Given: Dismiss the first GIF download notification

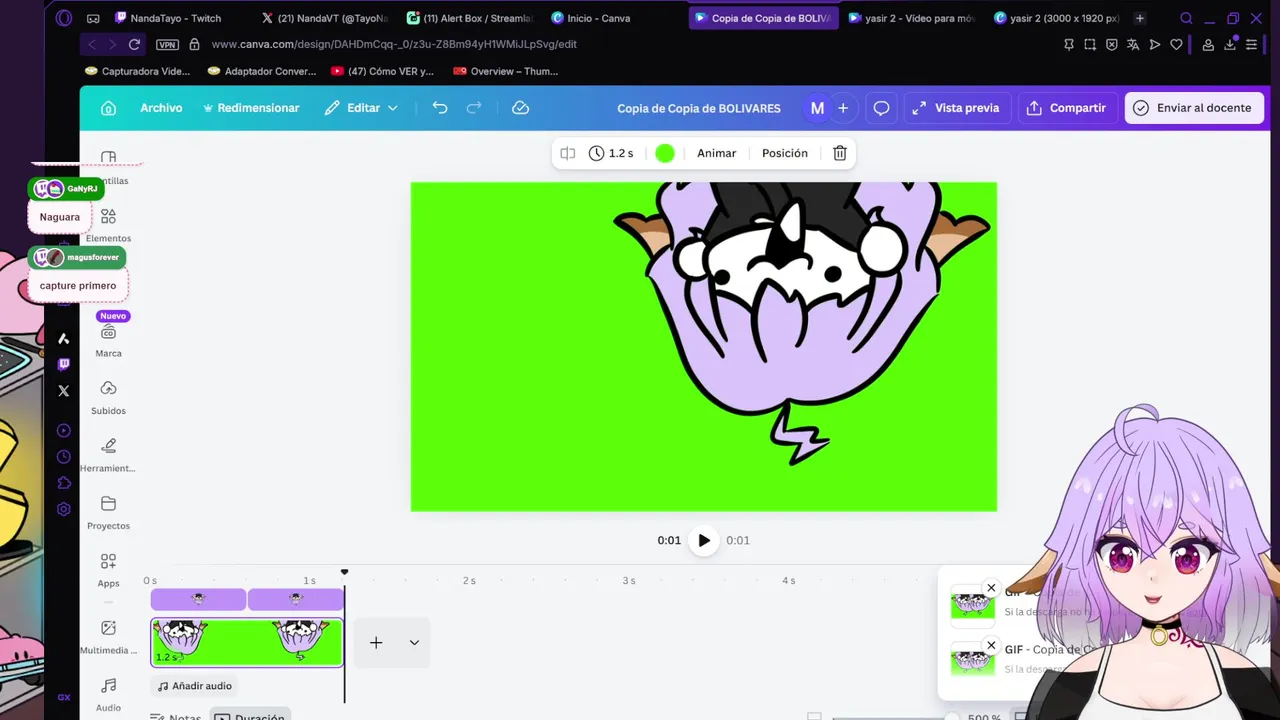Looking at the screenshot, I should click(991, 588).
